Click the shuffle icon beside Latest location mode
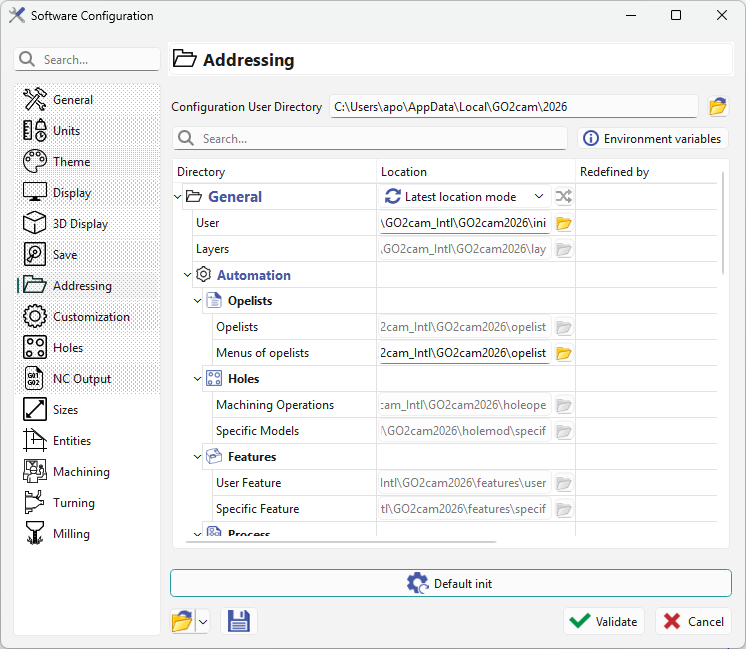The image size is (746, 649). [564, 197]
